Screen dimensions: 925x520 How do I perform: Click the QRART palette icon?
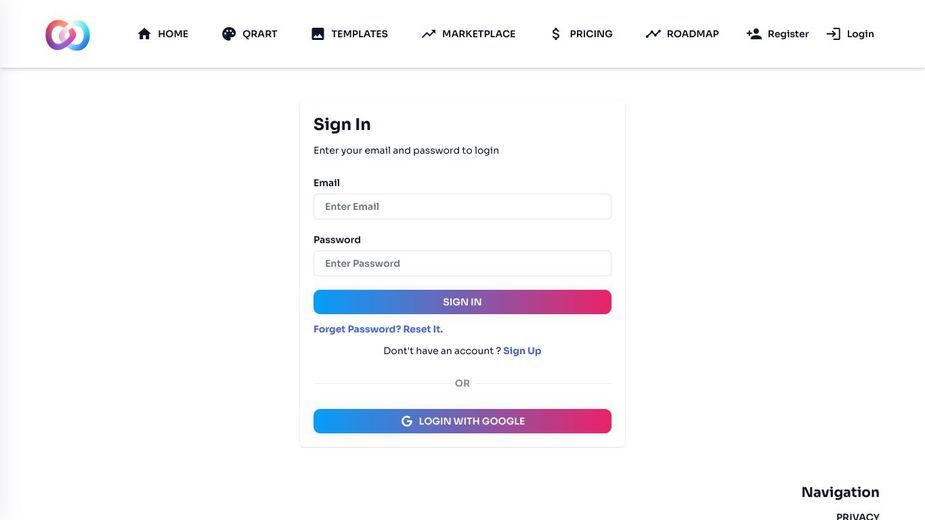click(x=229, y=34)
